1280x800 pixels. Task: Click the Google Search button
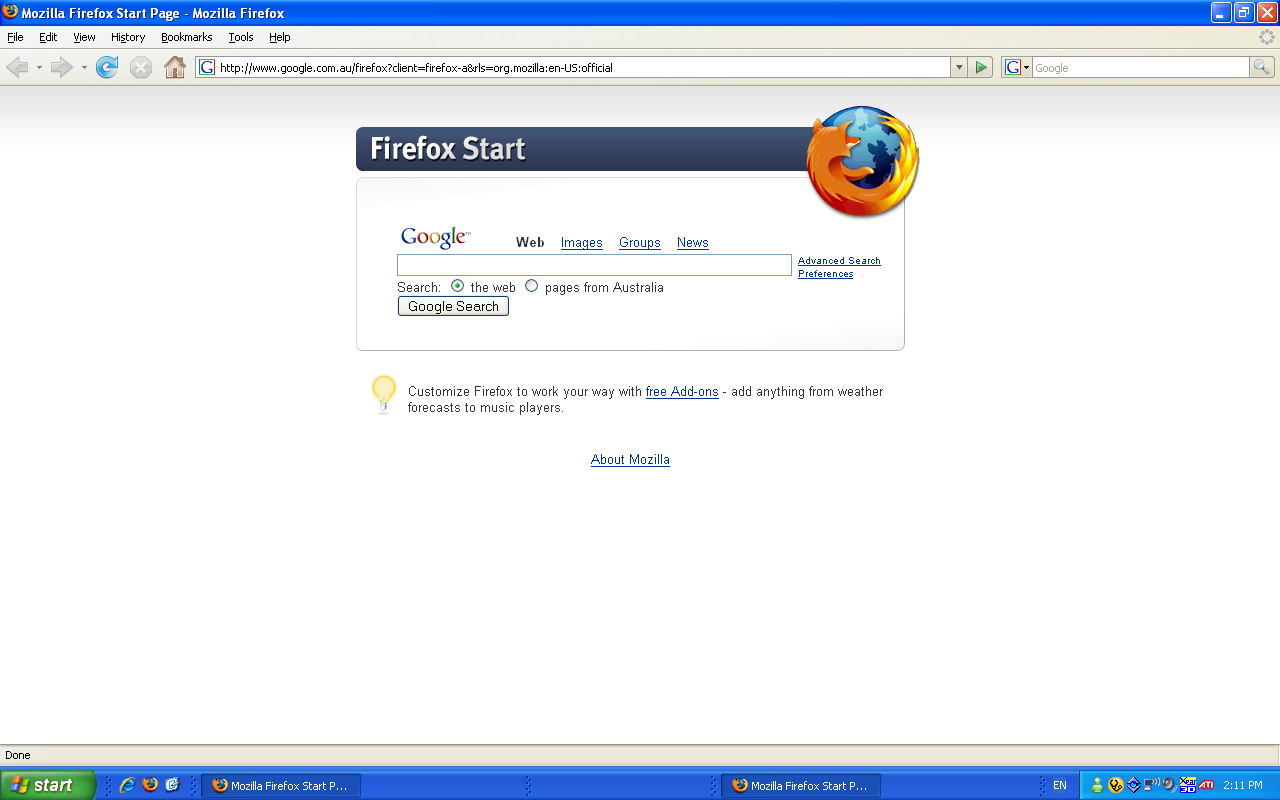pos(453,307)
